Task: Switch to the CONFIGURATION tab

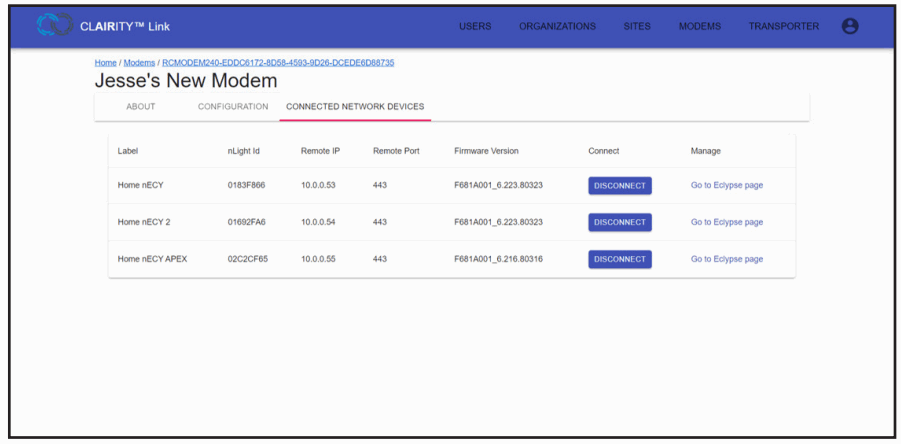Action: 233,107
